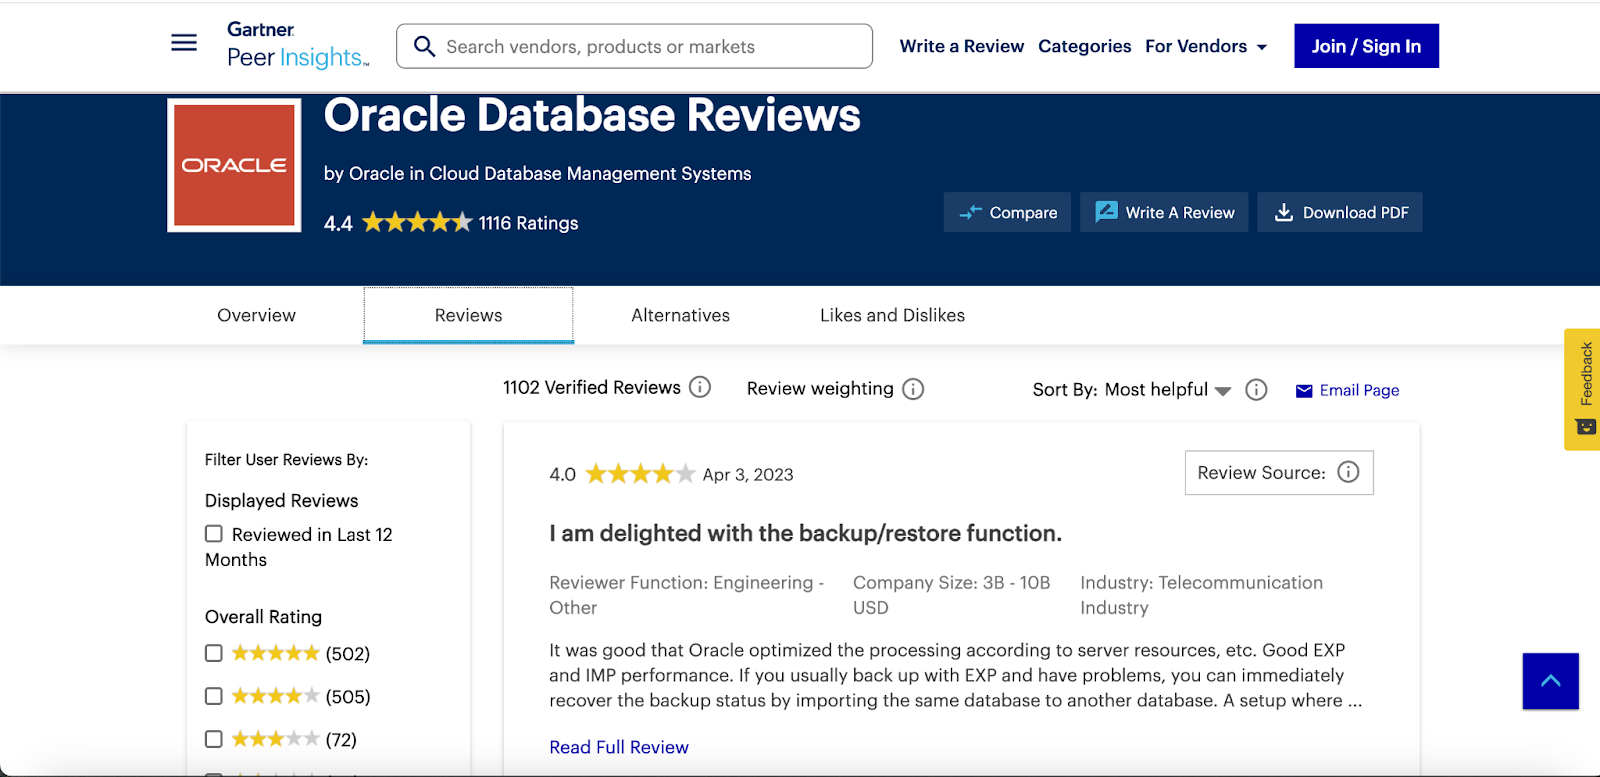This screenshot has width=1600, height=777.
Task: Focus the vendor search input field
Action: pyautogui.click(x=650, y=47)
